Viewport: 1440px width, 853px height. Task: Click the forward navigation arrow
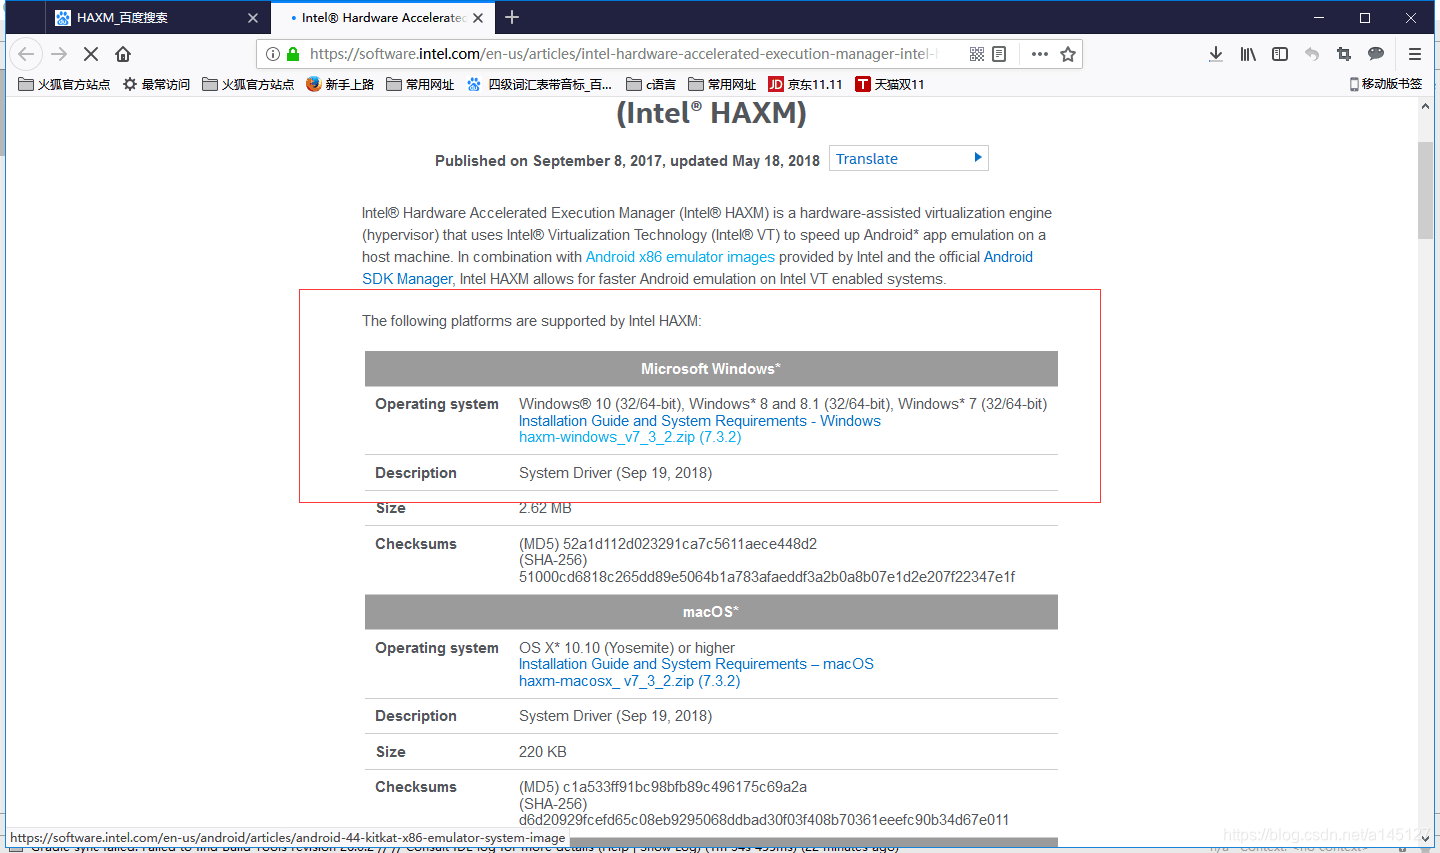click(x=59, y=54)
